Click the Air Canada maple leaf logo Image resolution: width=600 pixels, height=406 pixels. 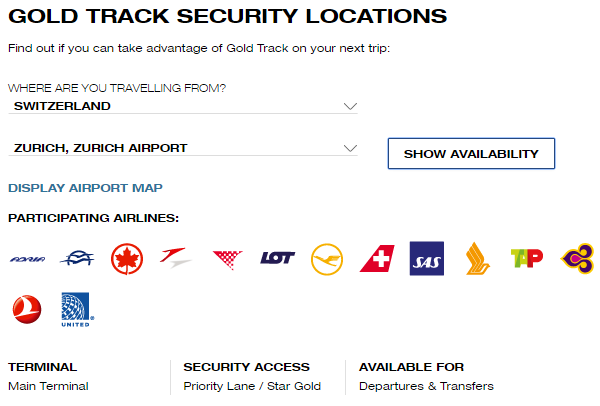[x=127, y=258]
